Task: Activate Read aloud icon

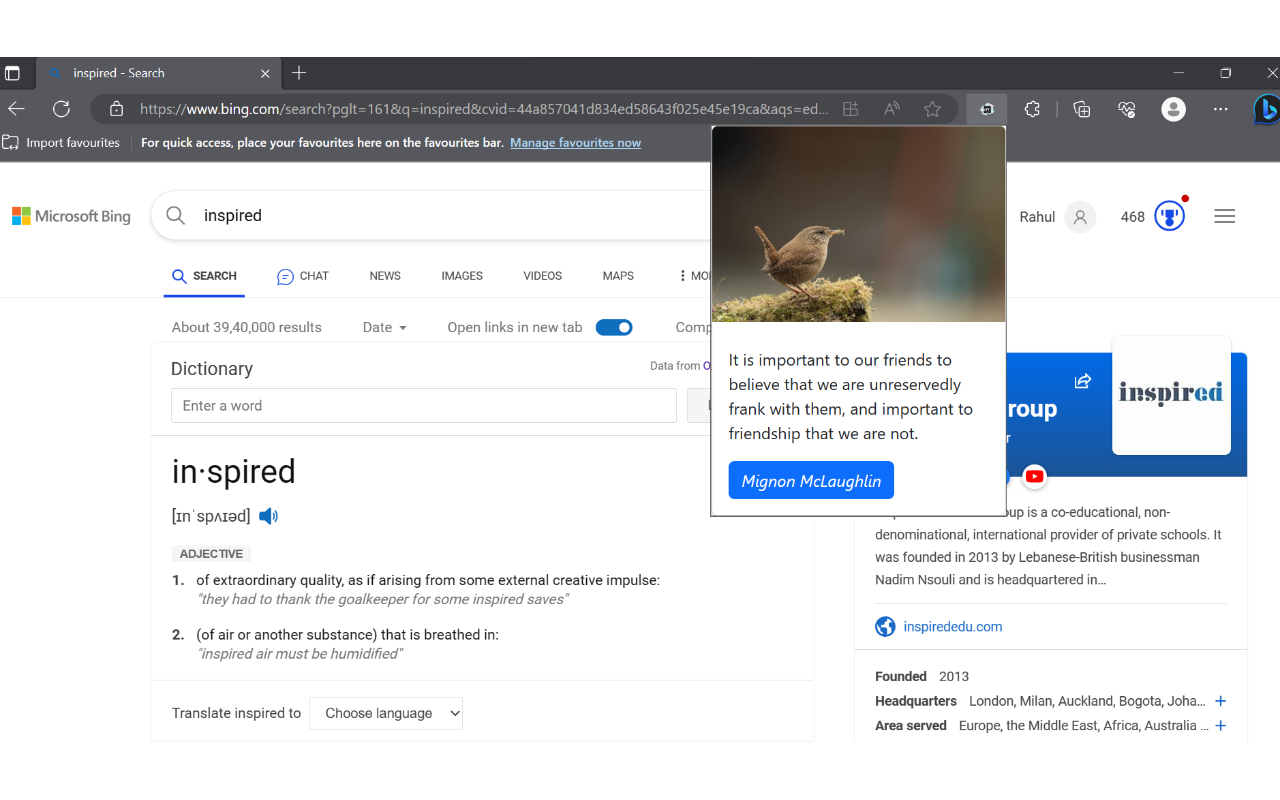Action: [x=891, y=109]
